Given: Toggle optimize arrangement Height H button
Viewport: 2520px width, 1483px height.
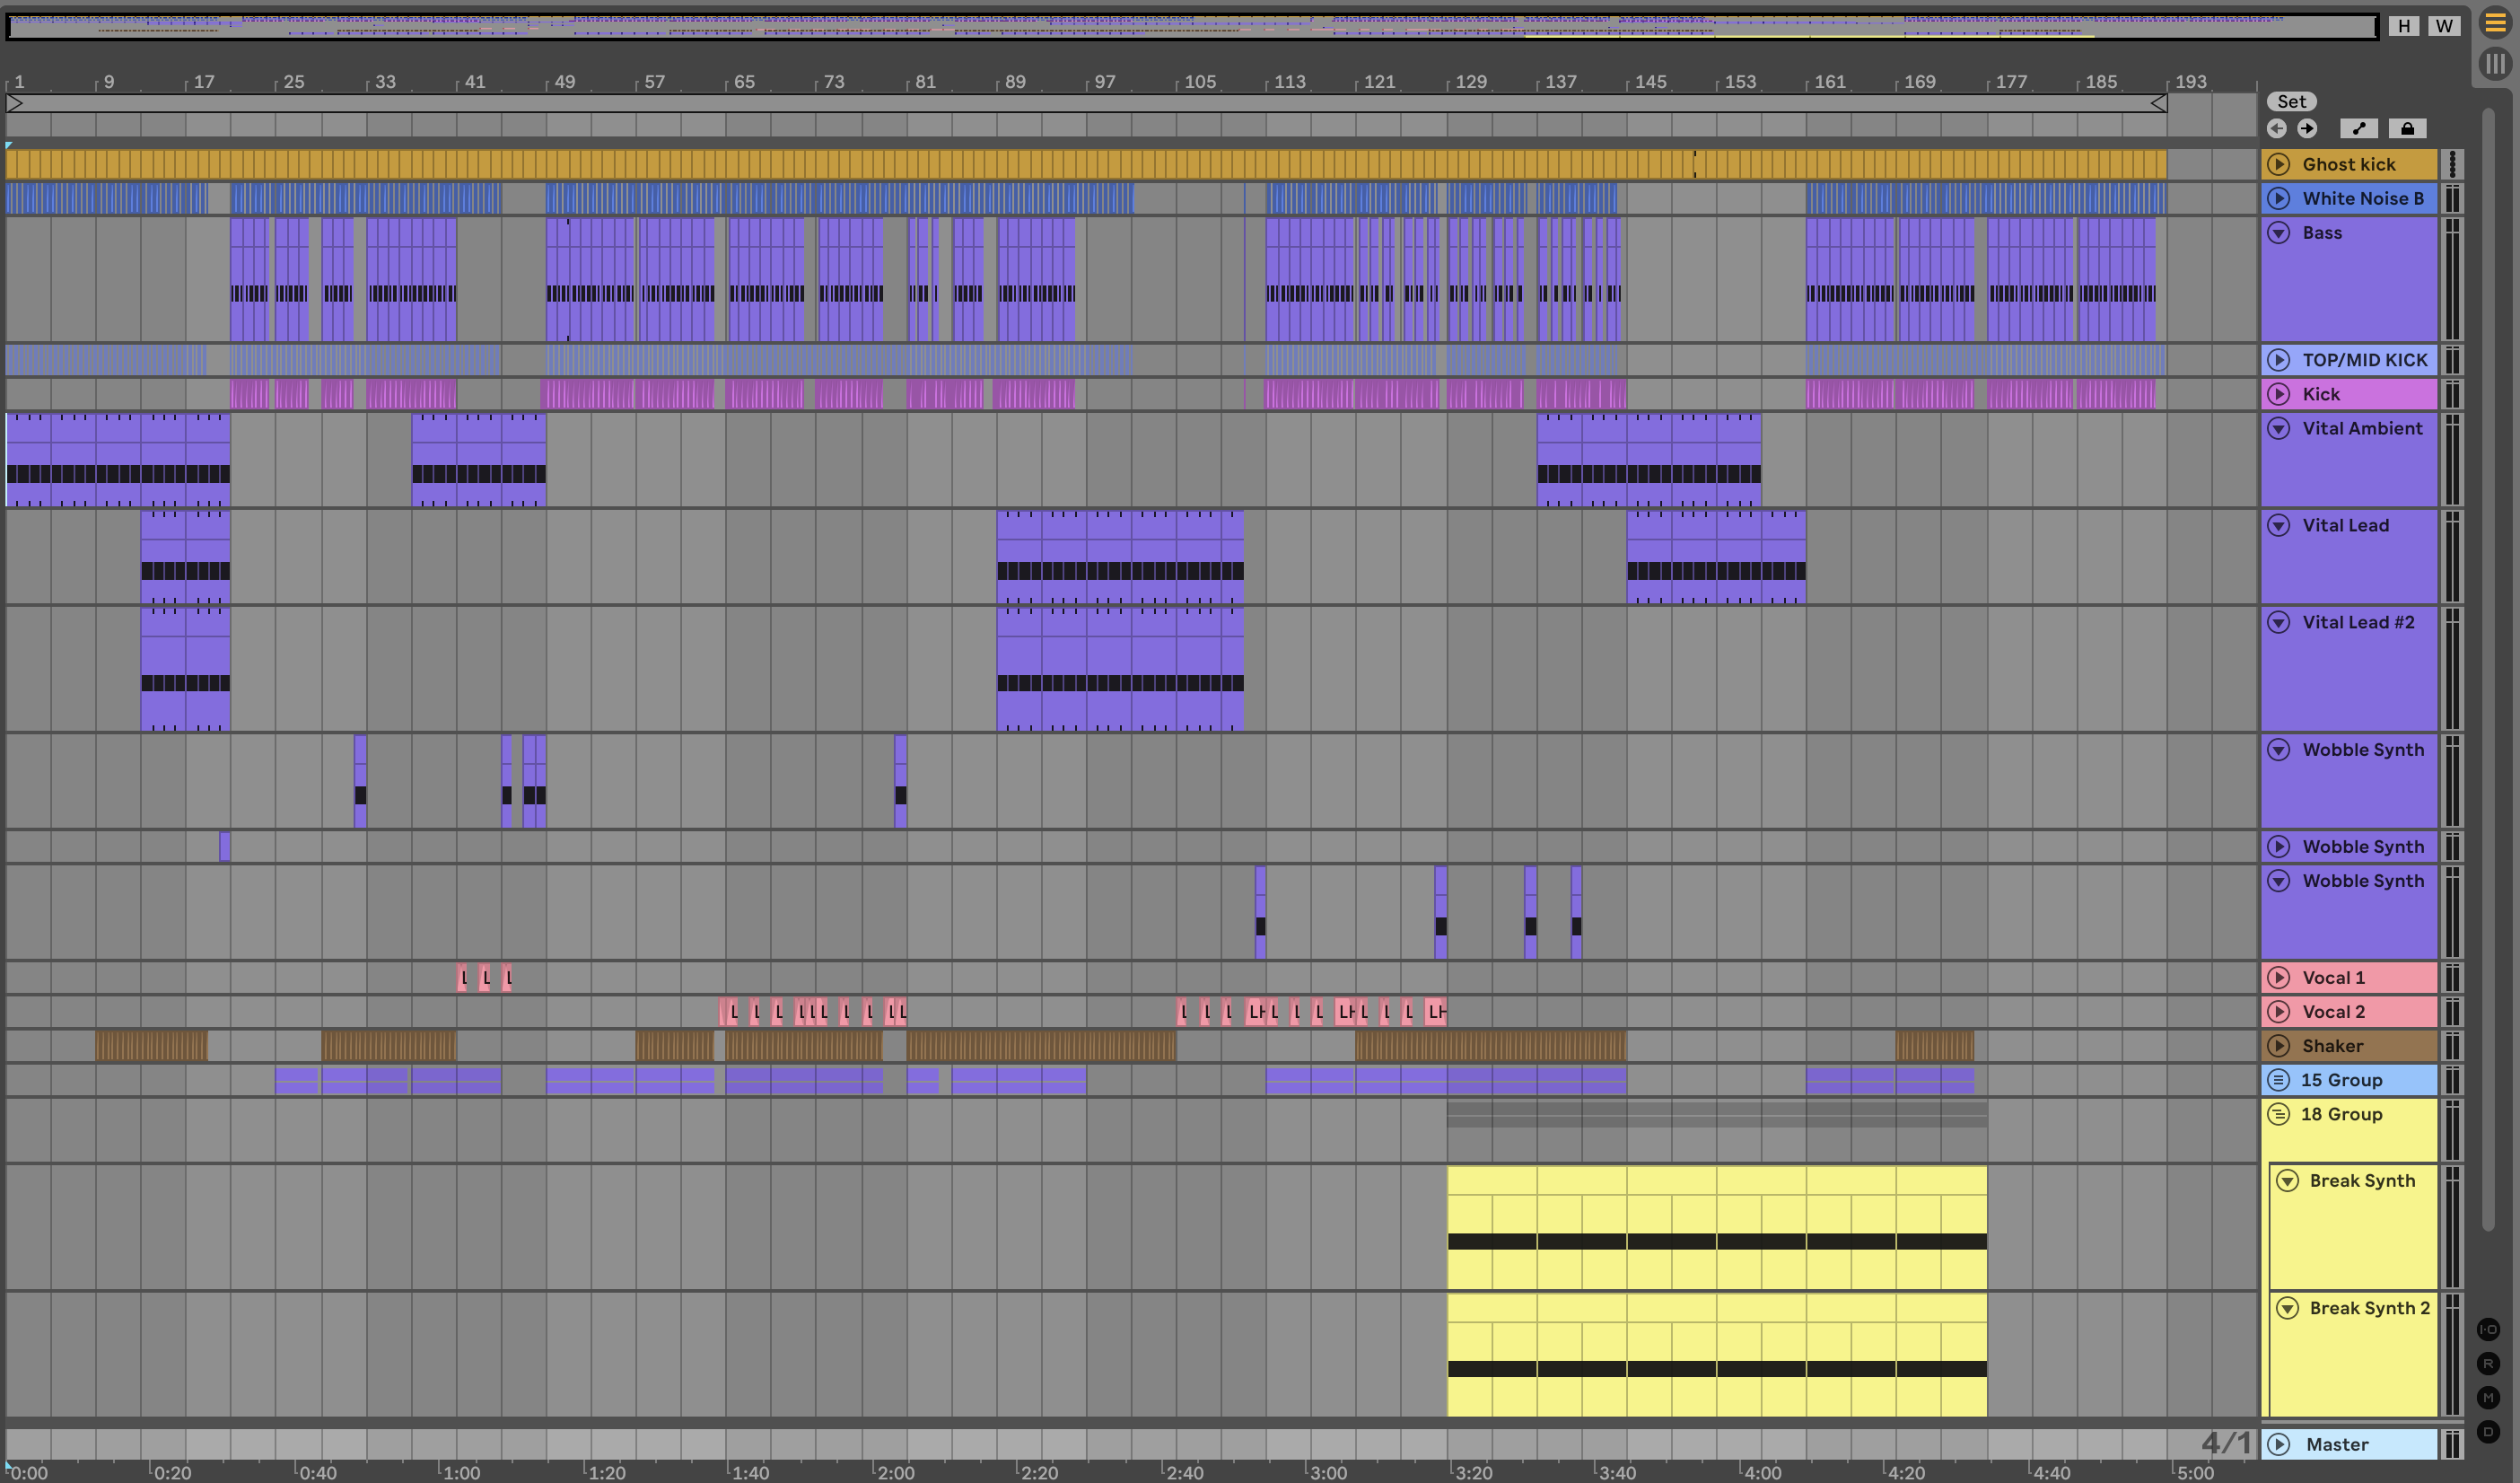Looking at the screenshot, I should 2404,26.
